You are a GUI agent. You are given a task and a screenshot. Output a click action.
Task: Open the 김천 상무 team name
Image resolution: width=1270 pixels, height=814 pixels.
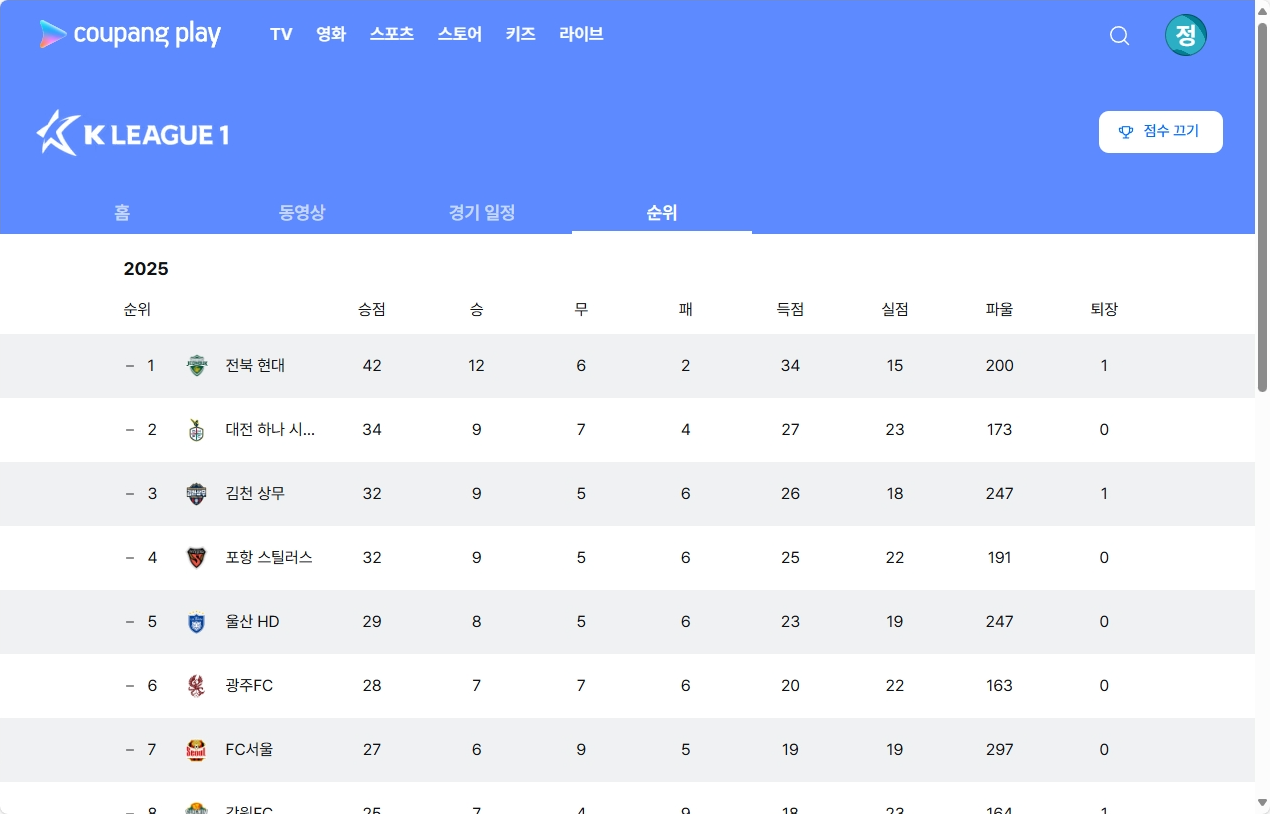(255, 494)
